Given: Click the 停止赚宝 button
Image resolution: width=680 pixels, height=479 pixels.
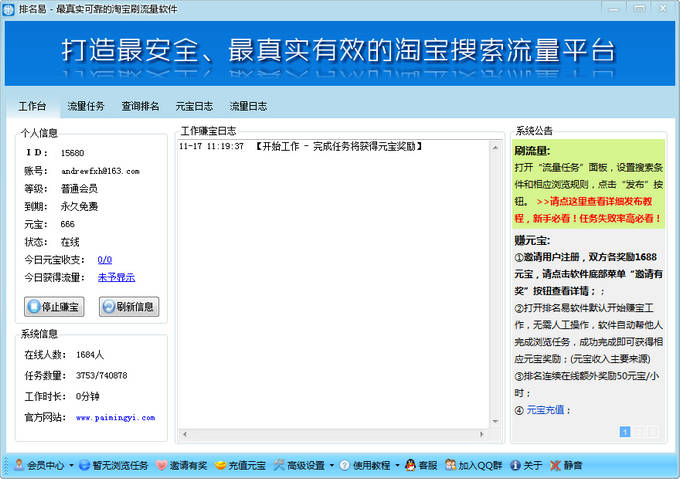Looking at the screenshot, I should click(x=54, y=307).
